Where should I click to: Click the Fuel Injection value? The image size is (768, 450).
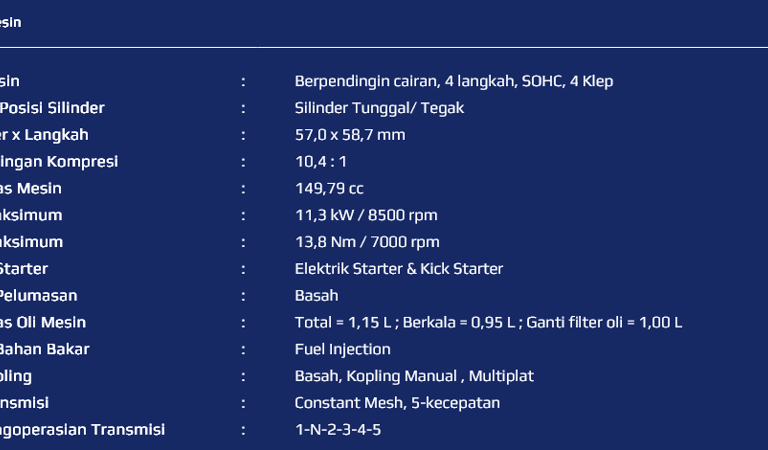pos(342,349)
